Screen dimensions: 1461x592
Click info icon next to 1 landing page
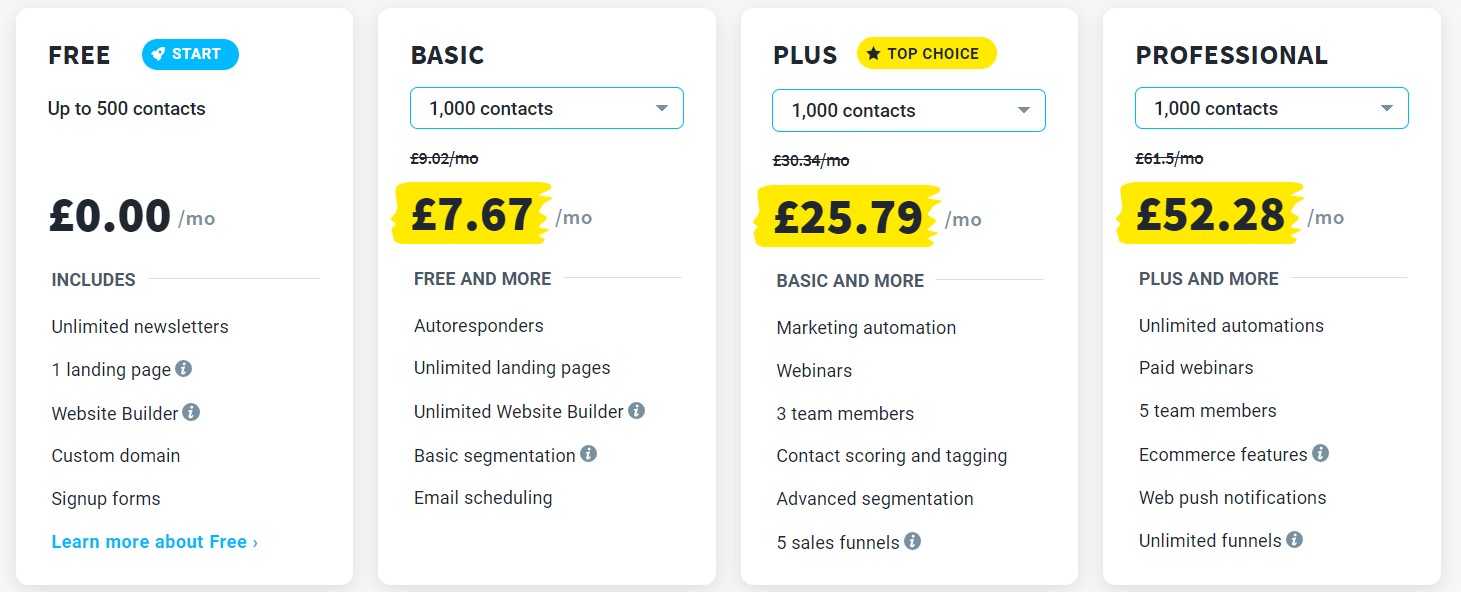pyautogui.click(x=183, y=369)
